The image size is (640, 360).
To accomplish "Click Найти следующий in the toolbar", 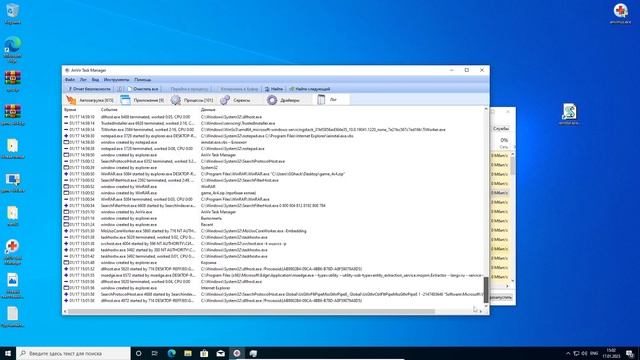I will 310,89.
